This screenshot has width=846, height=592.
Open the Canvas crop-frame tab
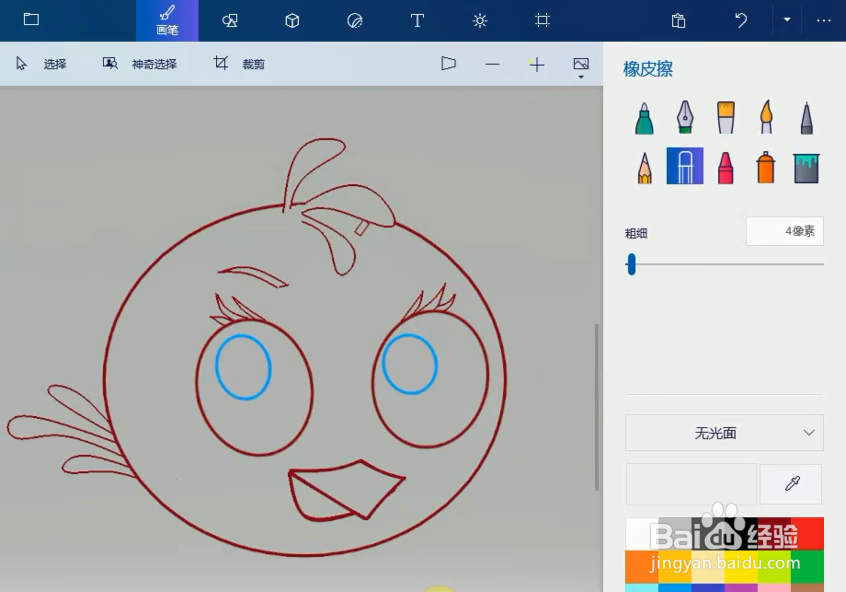(542, 21)
